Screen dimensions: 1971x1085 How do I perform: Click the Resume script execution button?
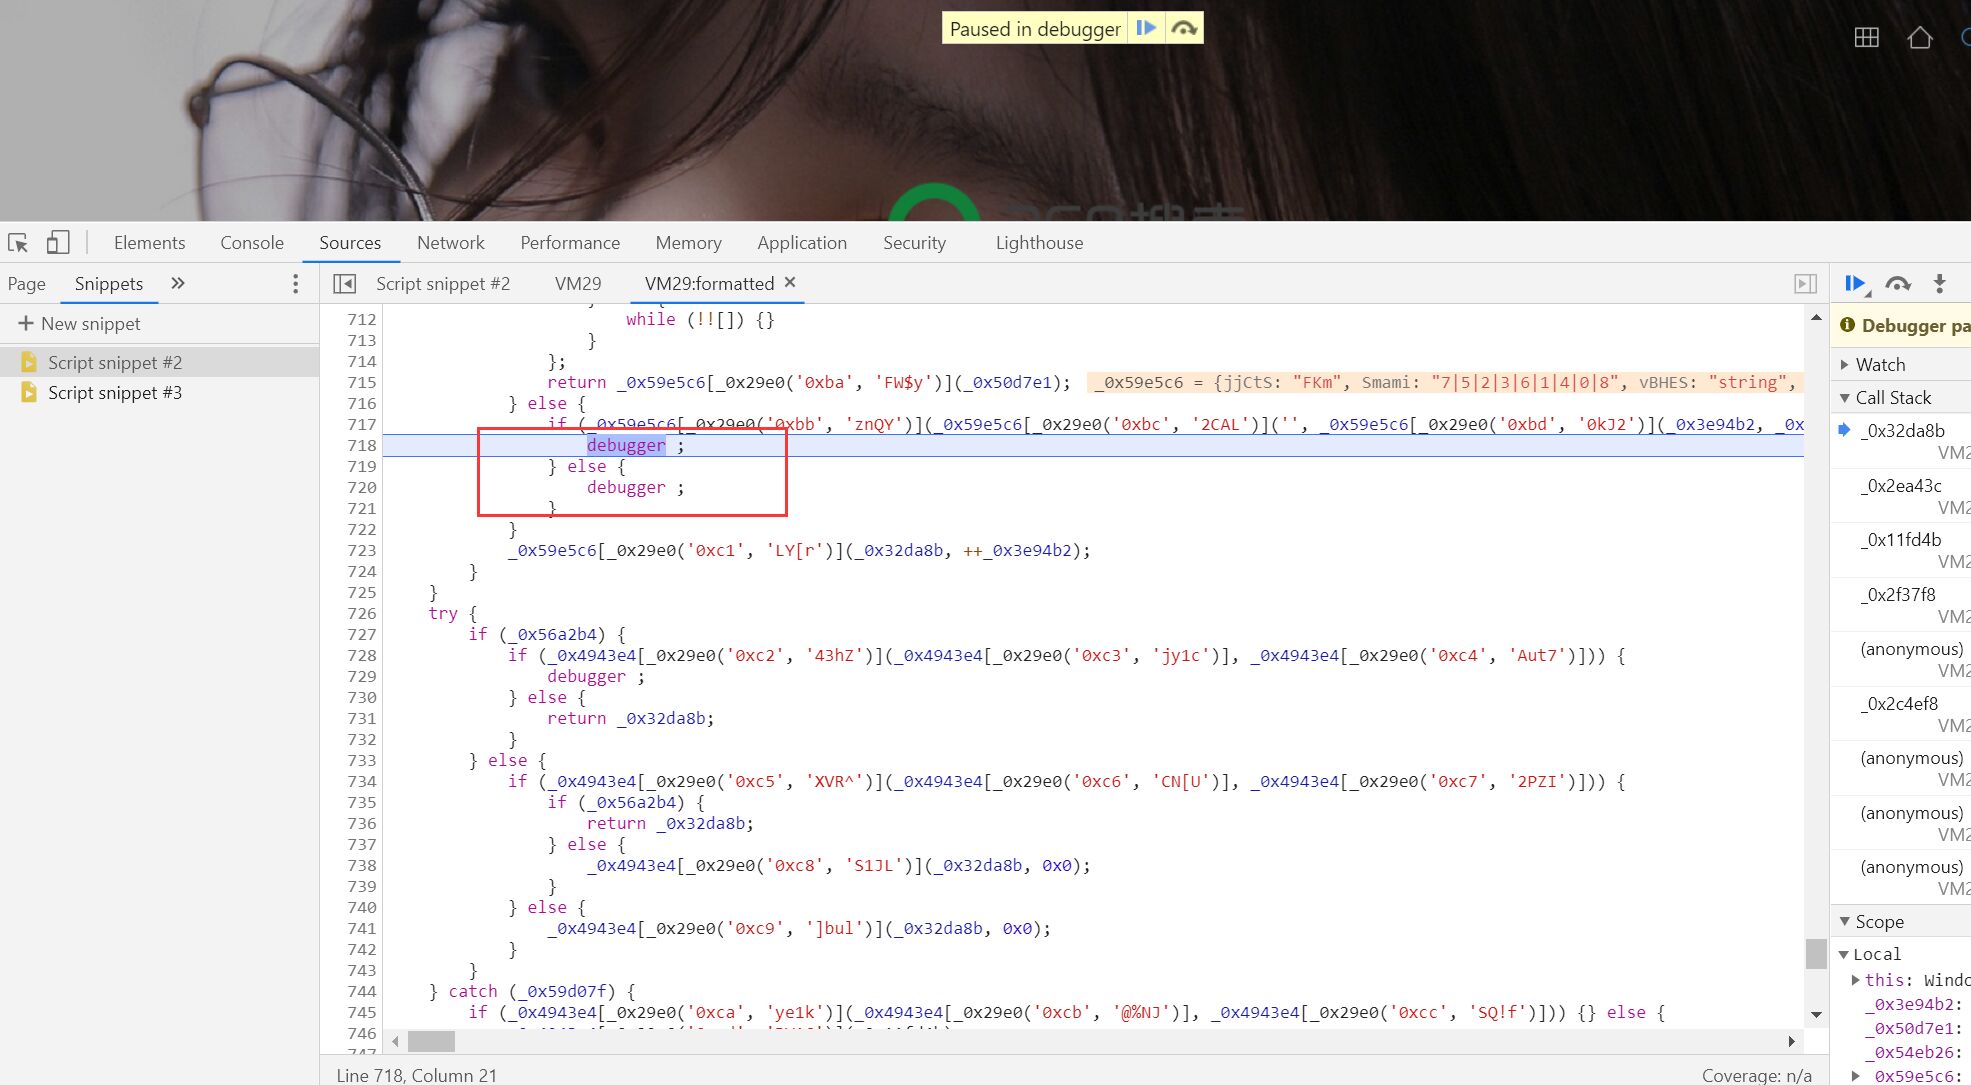1857,283
